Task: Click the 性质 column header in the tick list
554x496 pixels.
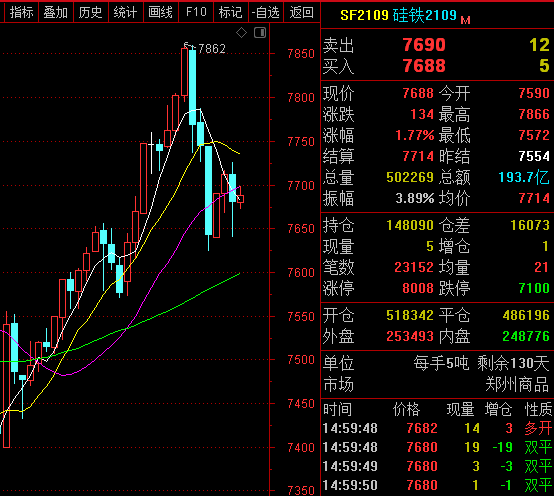Action: tap(538, 409)
